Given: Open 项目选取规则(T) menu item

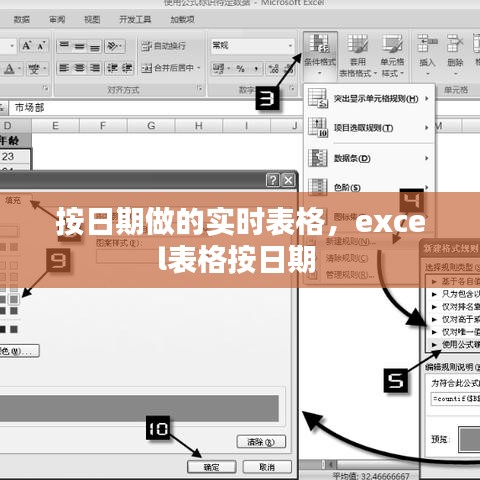Looking at the screenshot, I should [x=369, y=128].
